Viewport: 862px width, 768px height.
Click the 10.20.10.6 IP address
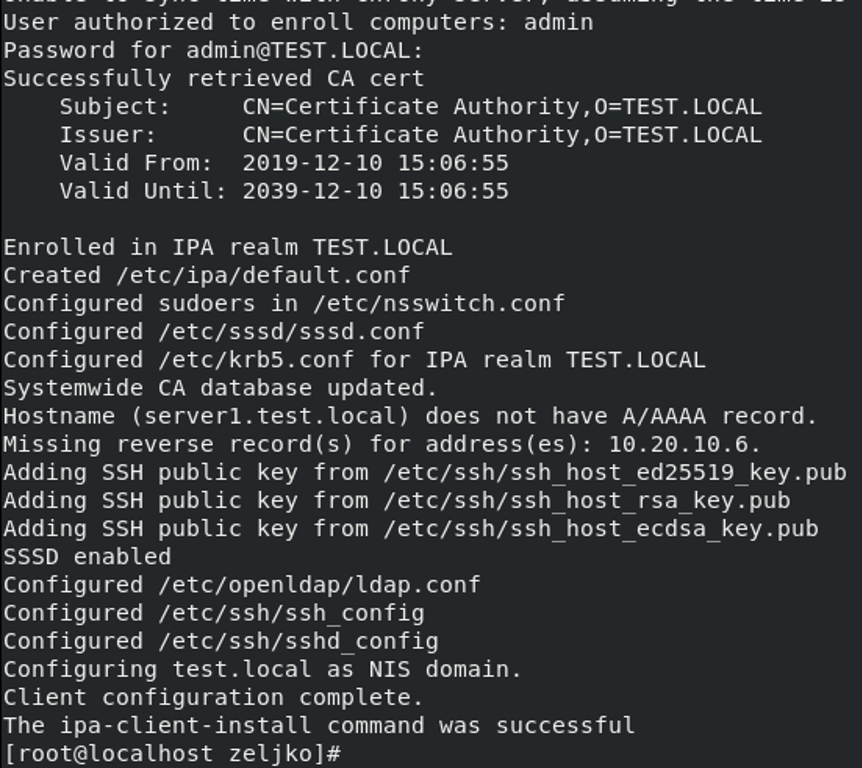(x=678, y=444)
